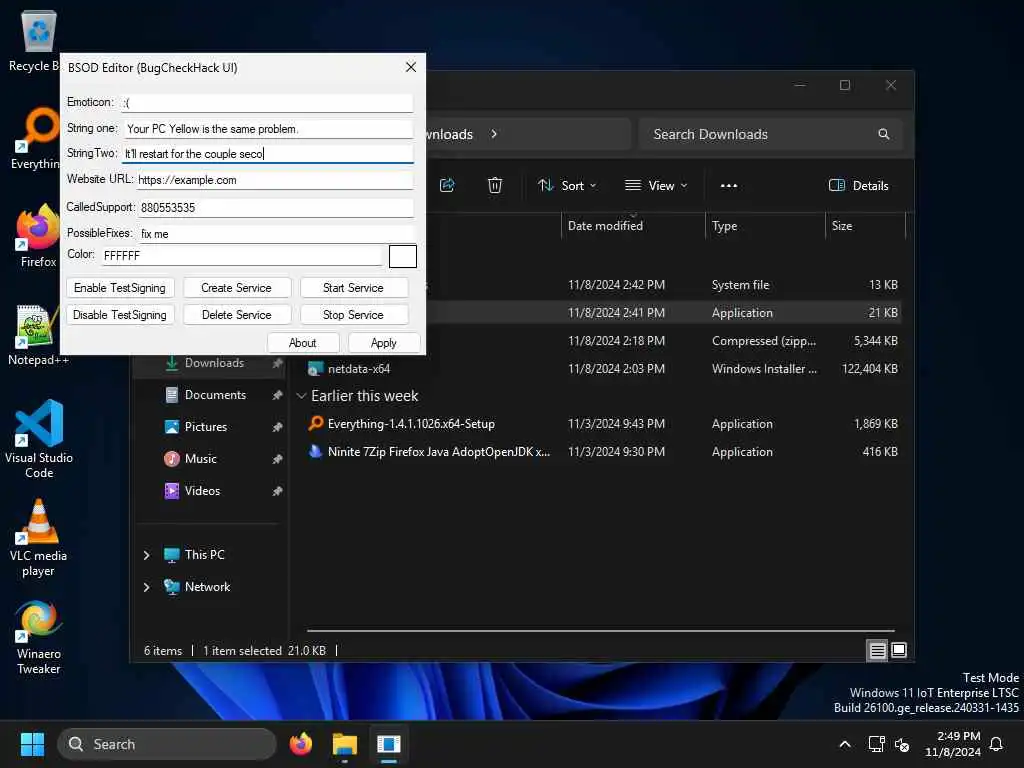The height and width of the screenshot is (768, 1024).
Task: Click Disable TestSigning button
Action: point(120,315)
